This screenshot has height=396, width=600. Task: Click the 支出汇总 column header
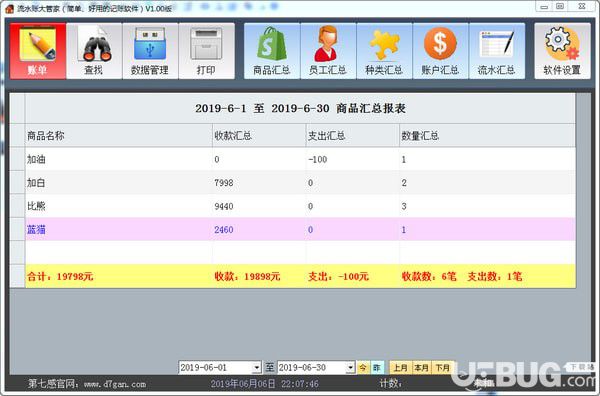[x=353, y=135]
